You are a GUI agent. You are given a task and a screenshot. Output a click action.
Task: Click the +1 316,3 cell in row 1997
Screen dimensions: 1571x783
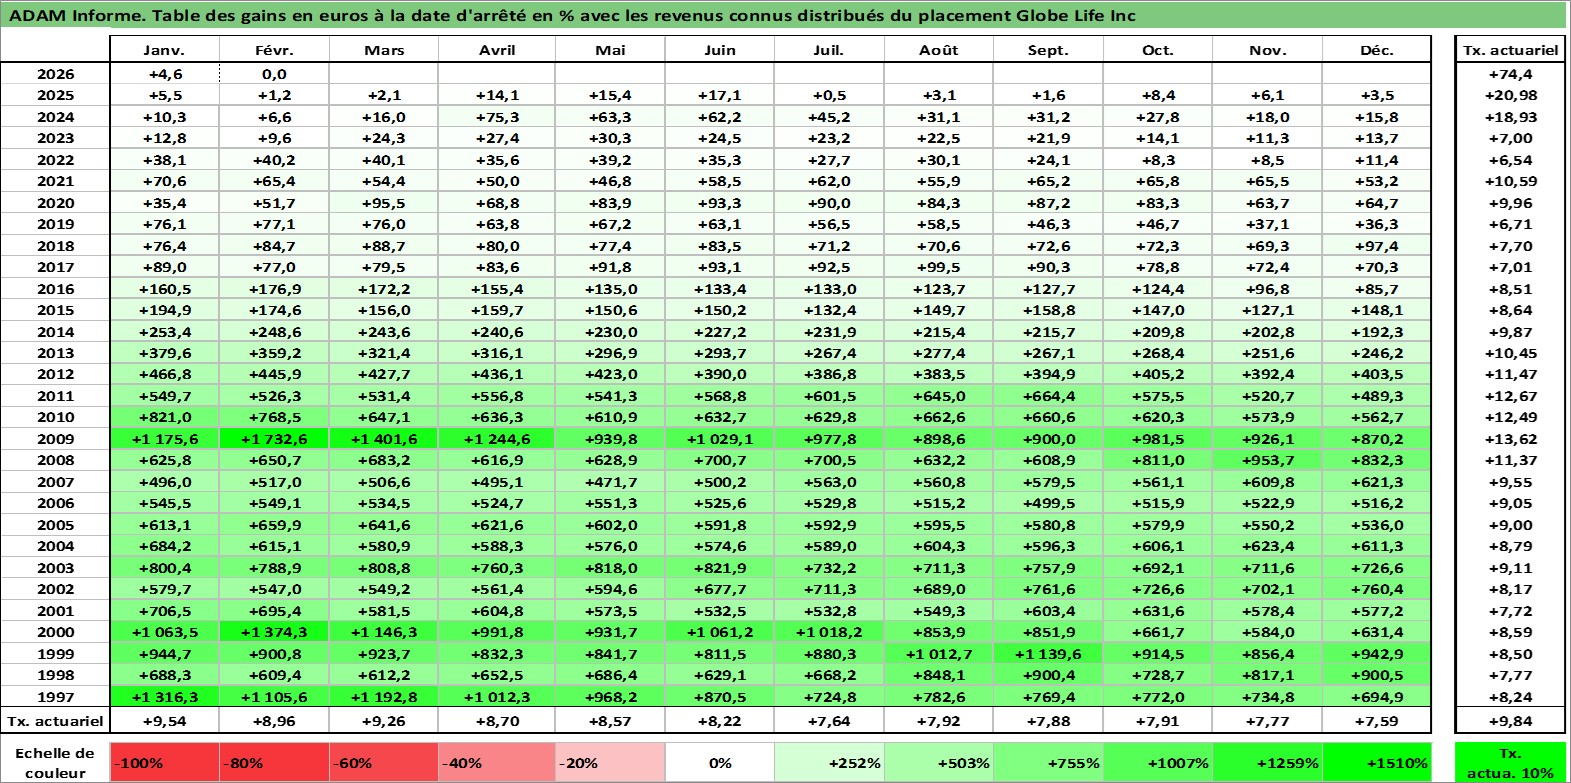pyautogui.click(x=164, y=697)
